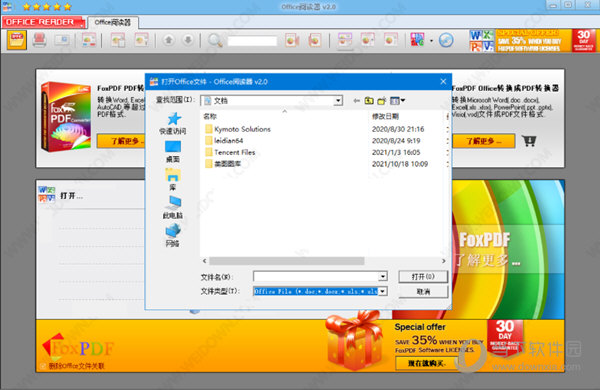This screenshot has height=390, width=600.
Task: Toggle the 删除Office文件关联 checkbox
Action: (43, 366)
